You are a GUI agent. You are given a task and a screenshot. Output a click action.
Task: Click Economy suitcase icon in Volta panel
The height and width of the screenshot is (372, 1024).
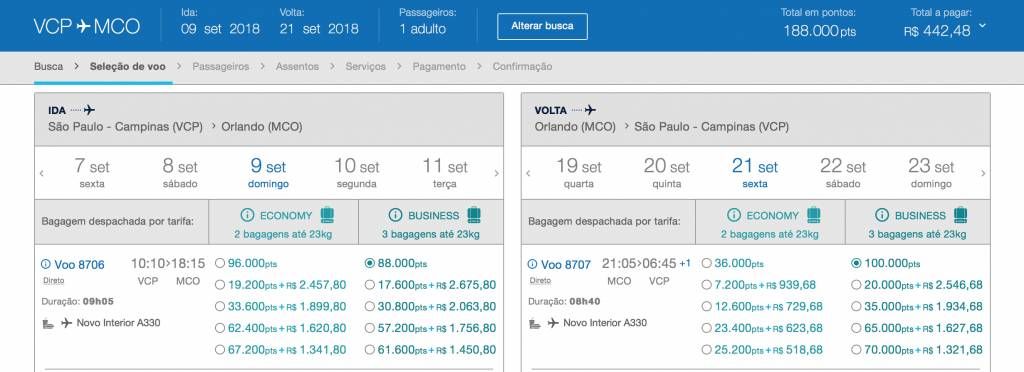(x=813, y=214)
